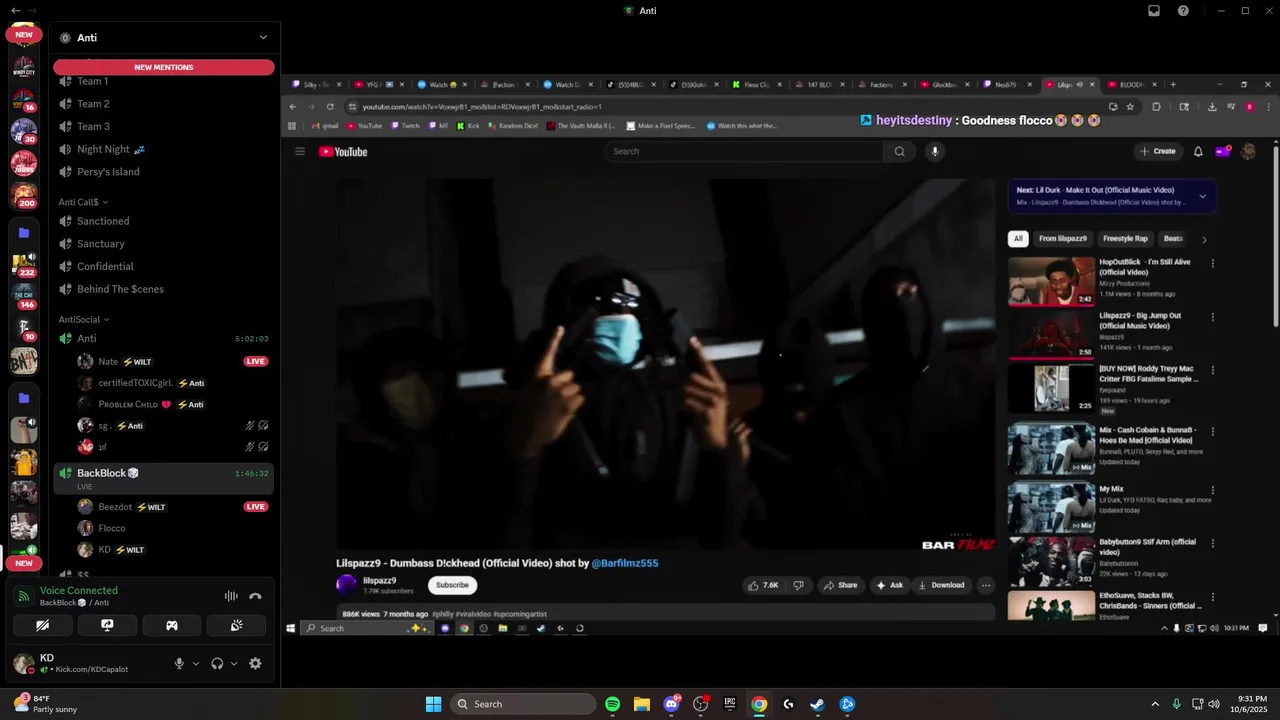This screenshot has width=1280, height=720.
Task: Watch Nate's LIVE stream badge
Action: click(256, 361)
